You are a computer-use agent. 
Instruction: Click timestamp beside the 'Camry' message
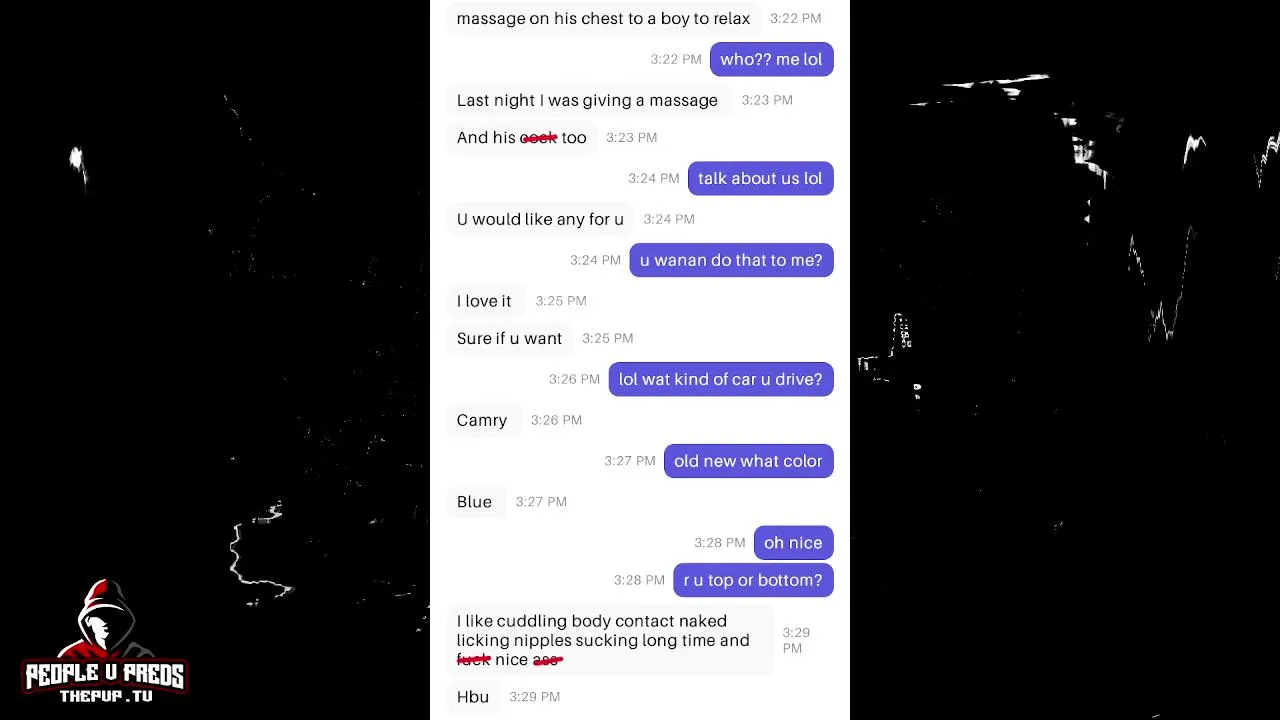(x=556, y=420)
